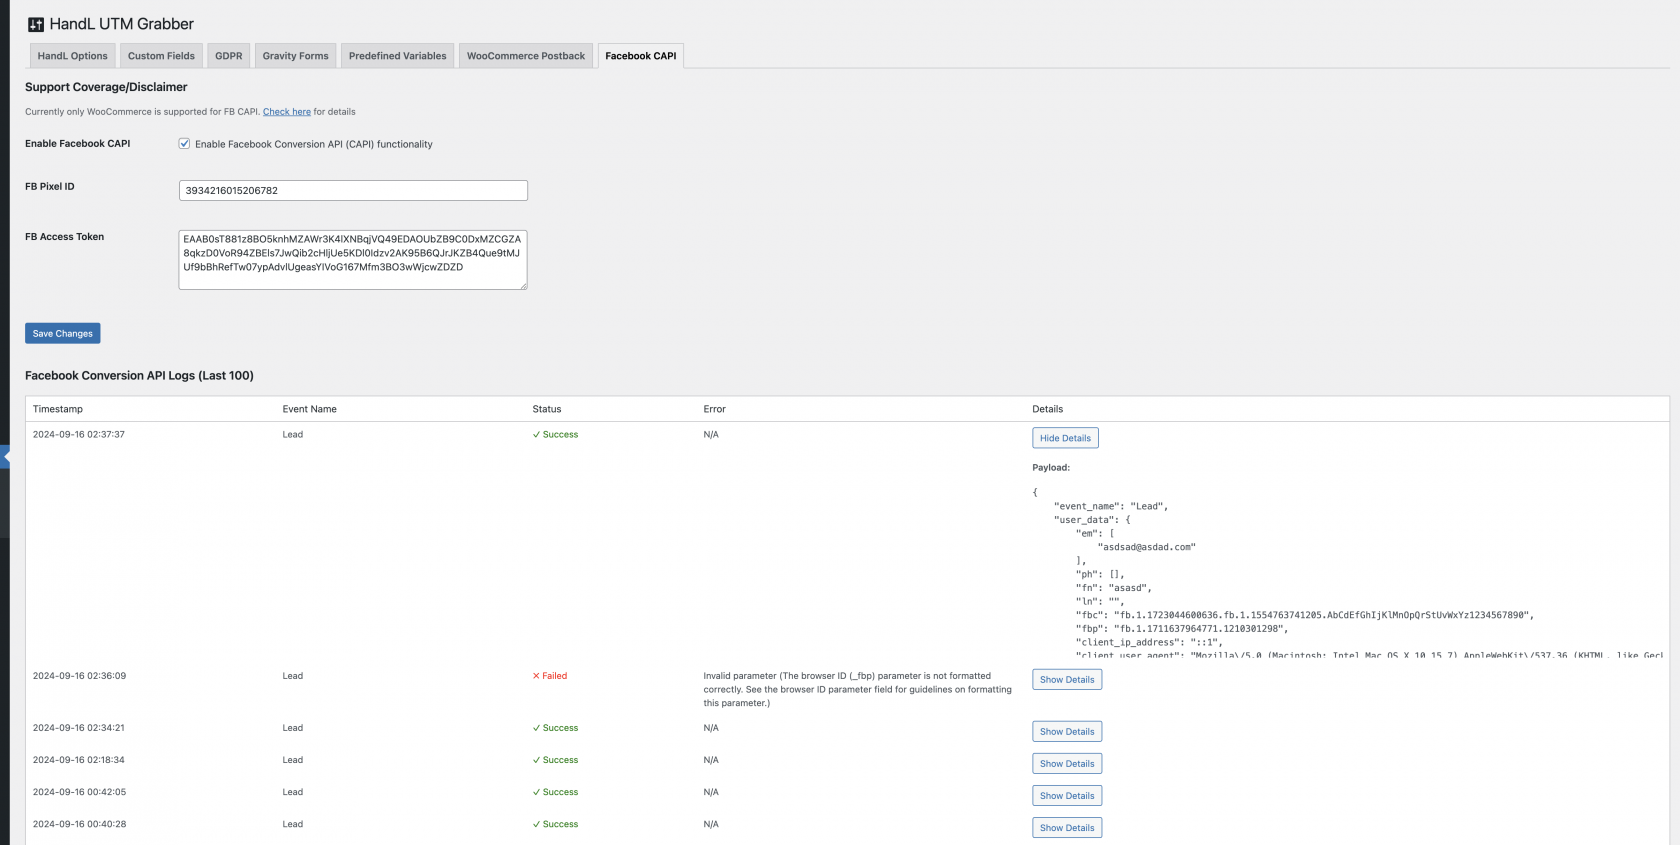Show Details for the 02:18:34 log entry
This screenshot has width=1680, height=845.
pos(1067,764)
